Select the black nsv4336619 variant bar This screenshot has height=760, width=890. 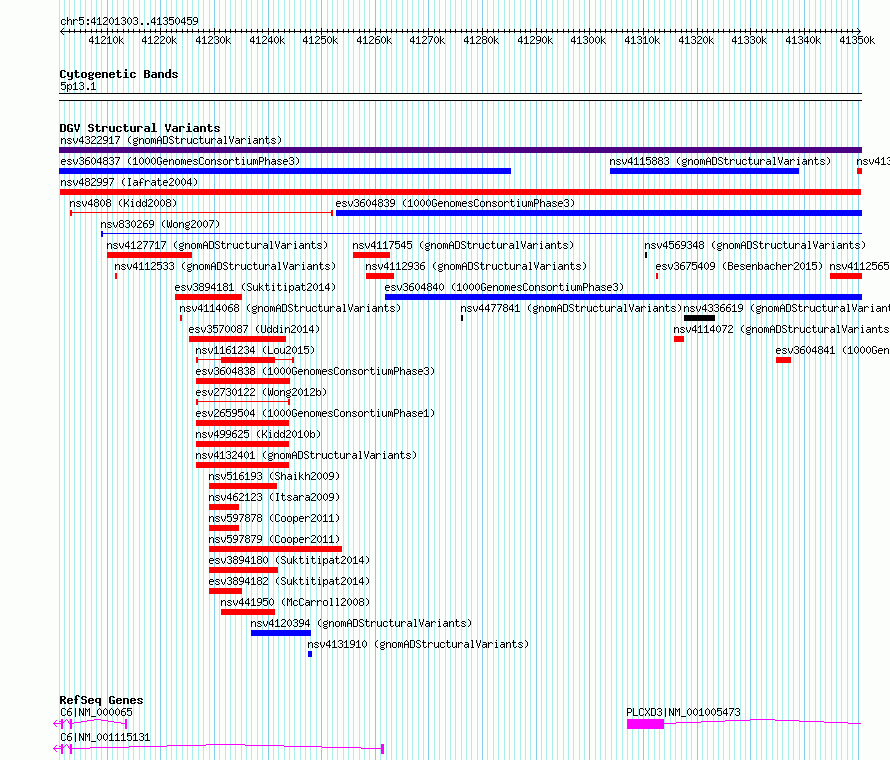699,318
